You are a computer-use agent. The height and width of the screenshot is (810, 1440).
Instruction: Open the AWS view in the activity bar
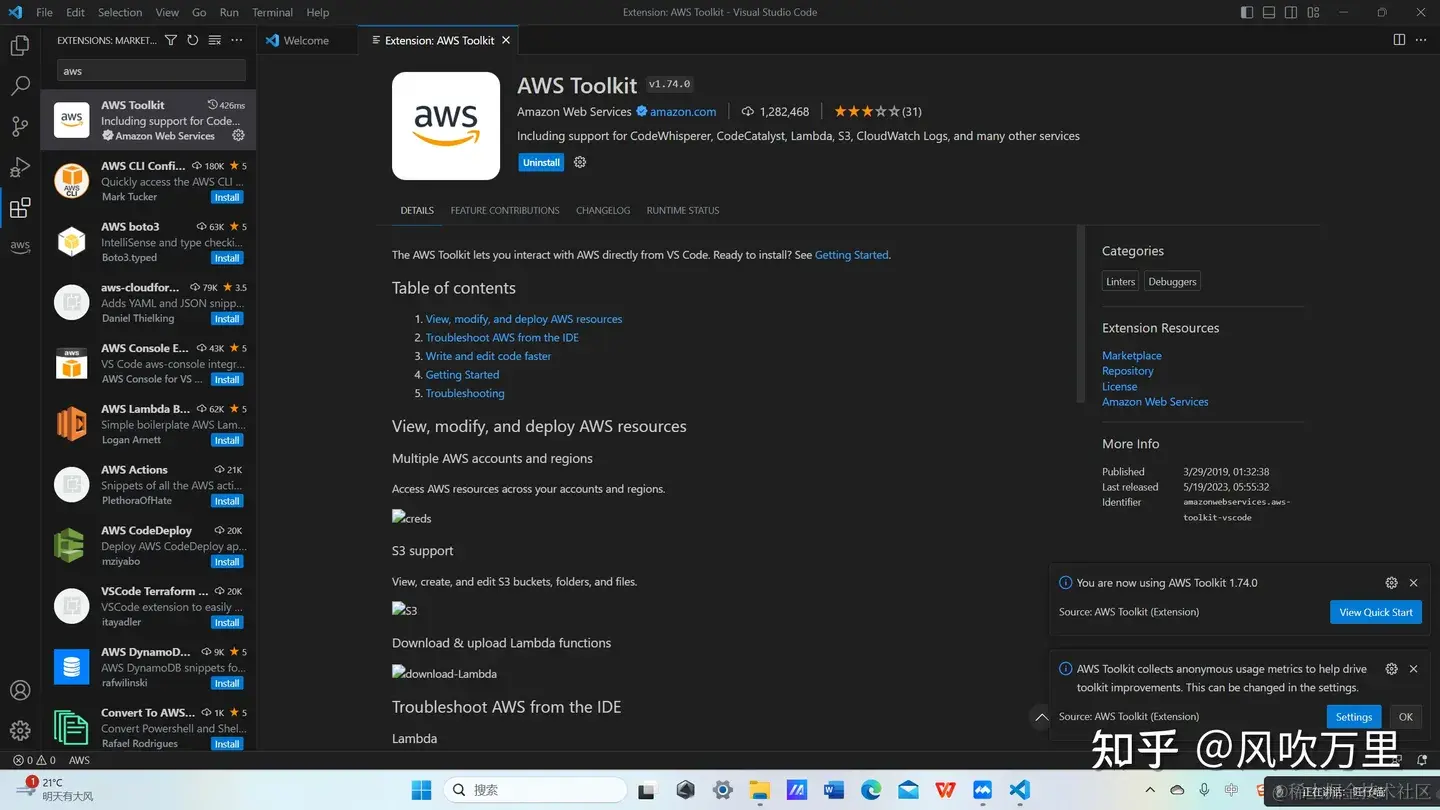click(20, 246)
